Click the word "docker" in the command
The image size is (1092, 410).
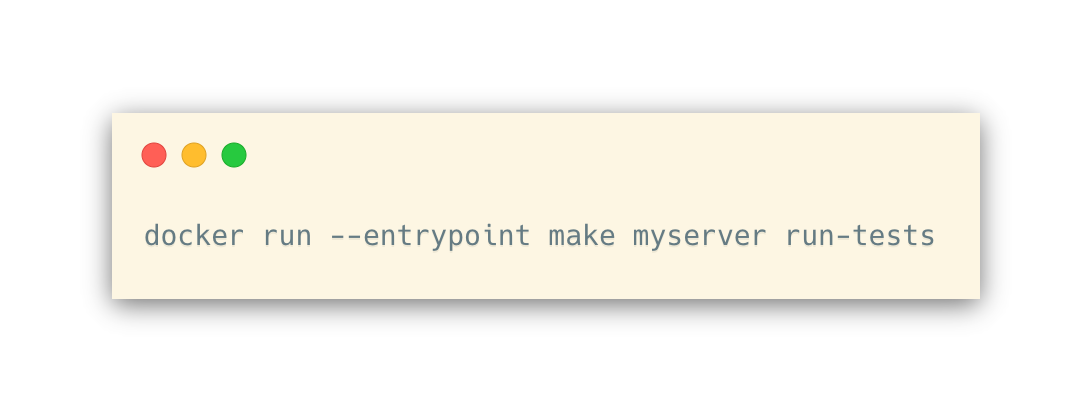tap(194, 235)
